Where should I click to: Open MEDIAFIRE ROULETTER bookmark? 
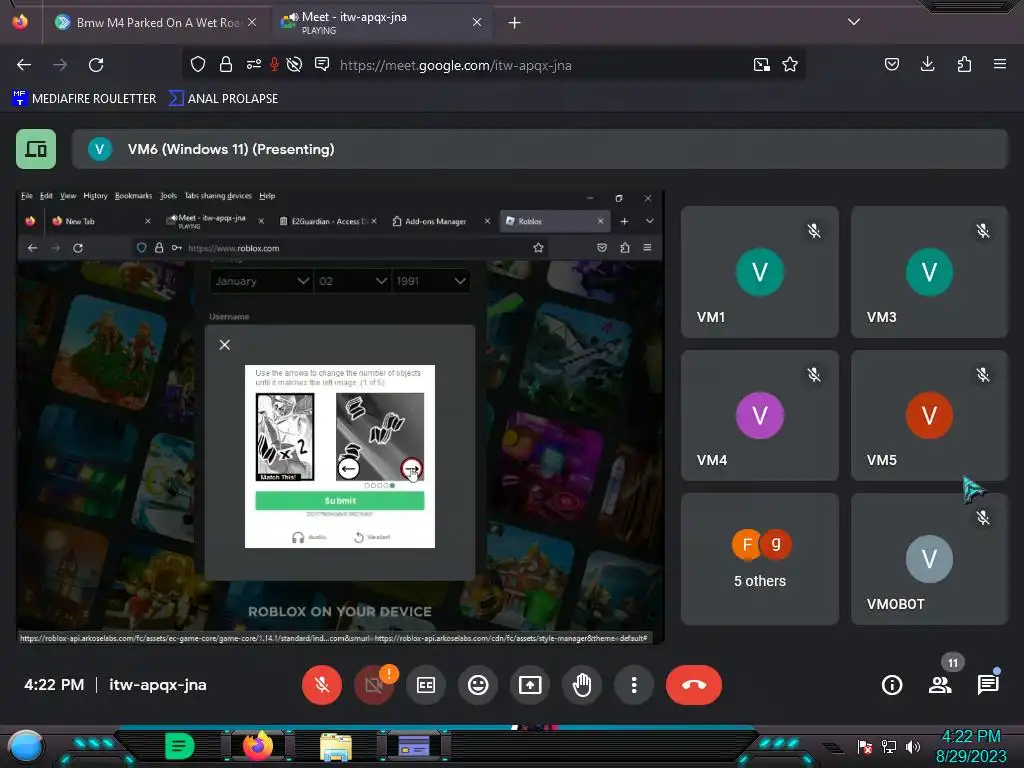coord(84,99)
